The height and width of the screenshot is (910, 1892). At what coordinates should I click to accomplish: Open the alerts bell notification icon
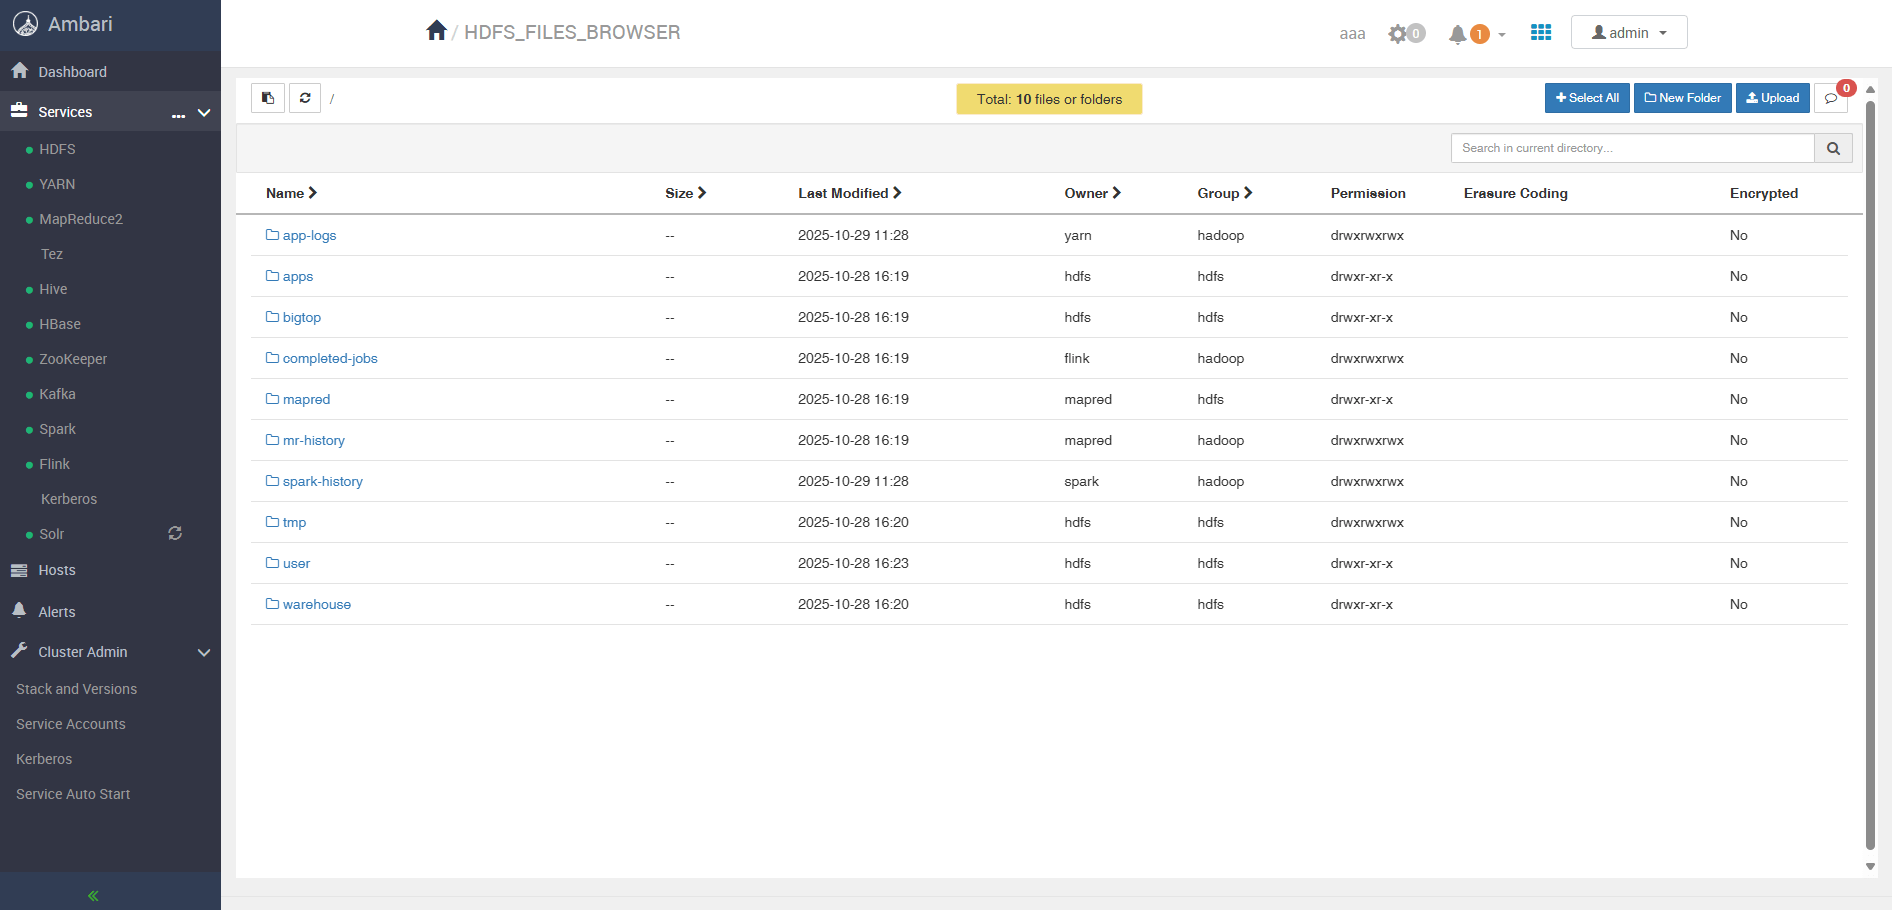click(1458, 34)
